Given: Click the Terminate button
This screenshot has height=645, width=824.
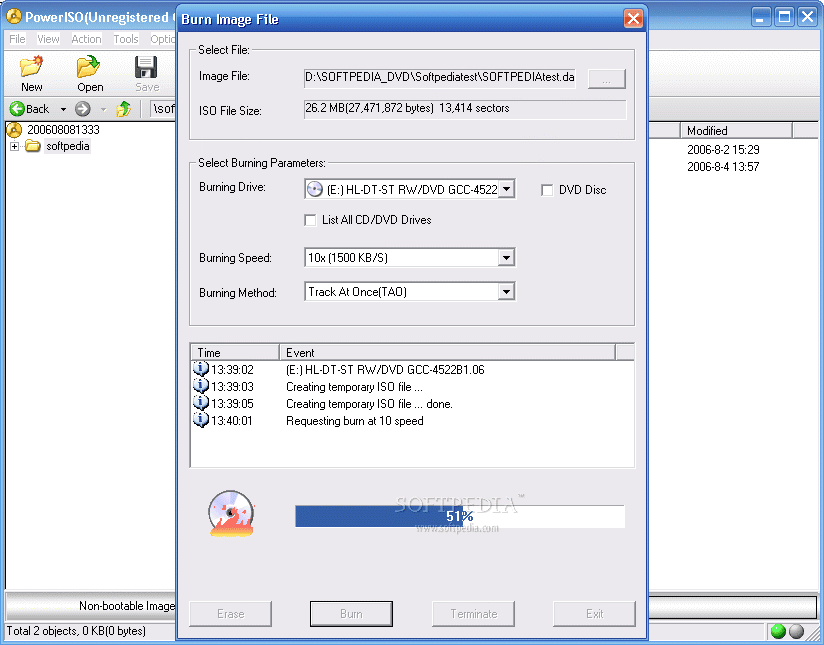Looking at the screenshot, I should click(473, 613).
